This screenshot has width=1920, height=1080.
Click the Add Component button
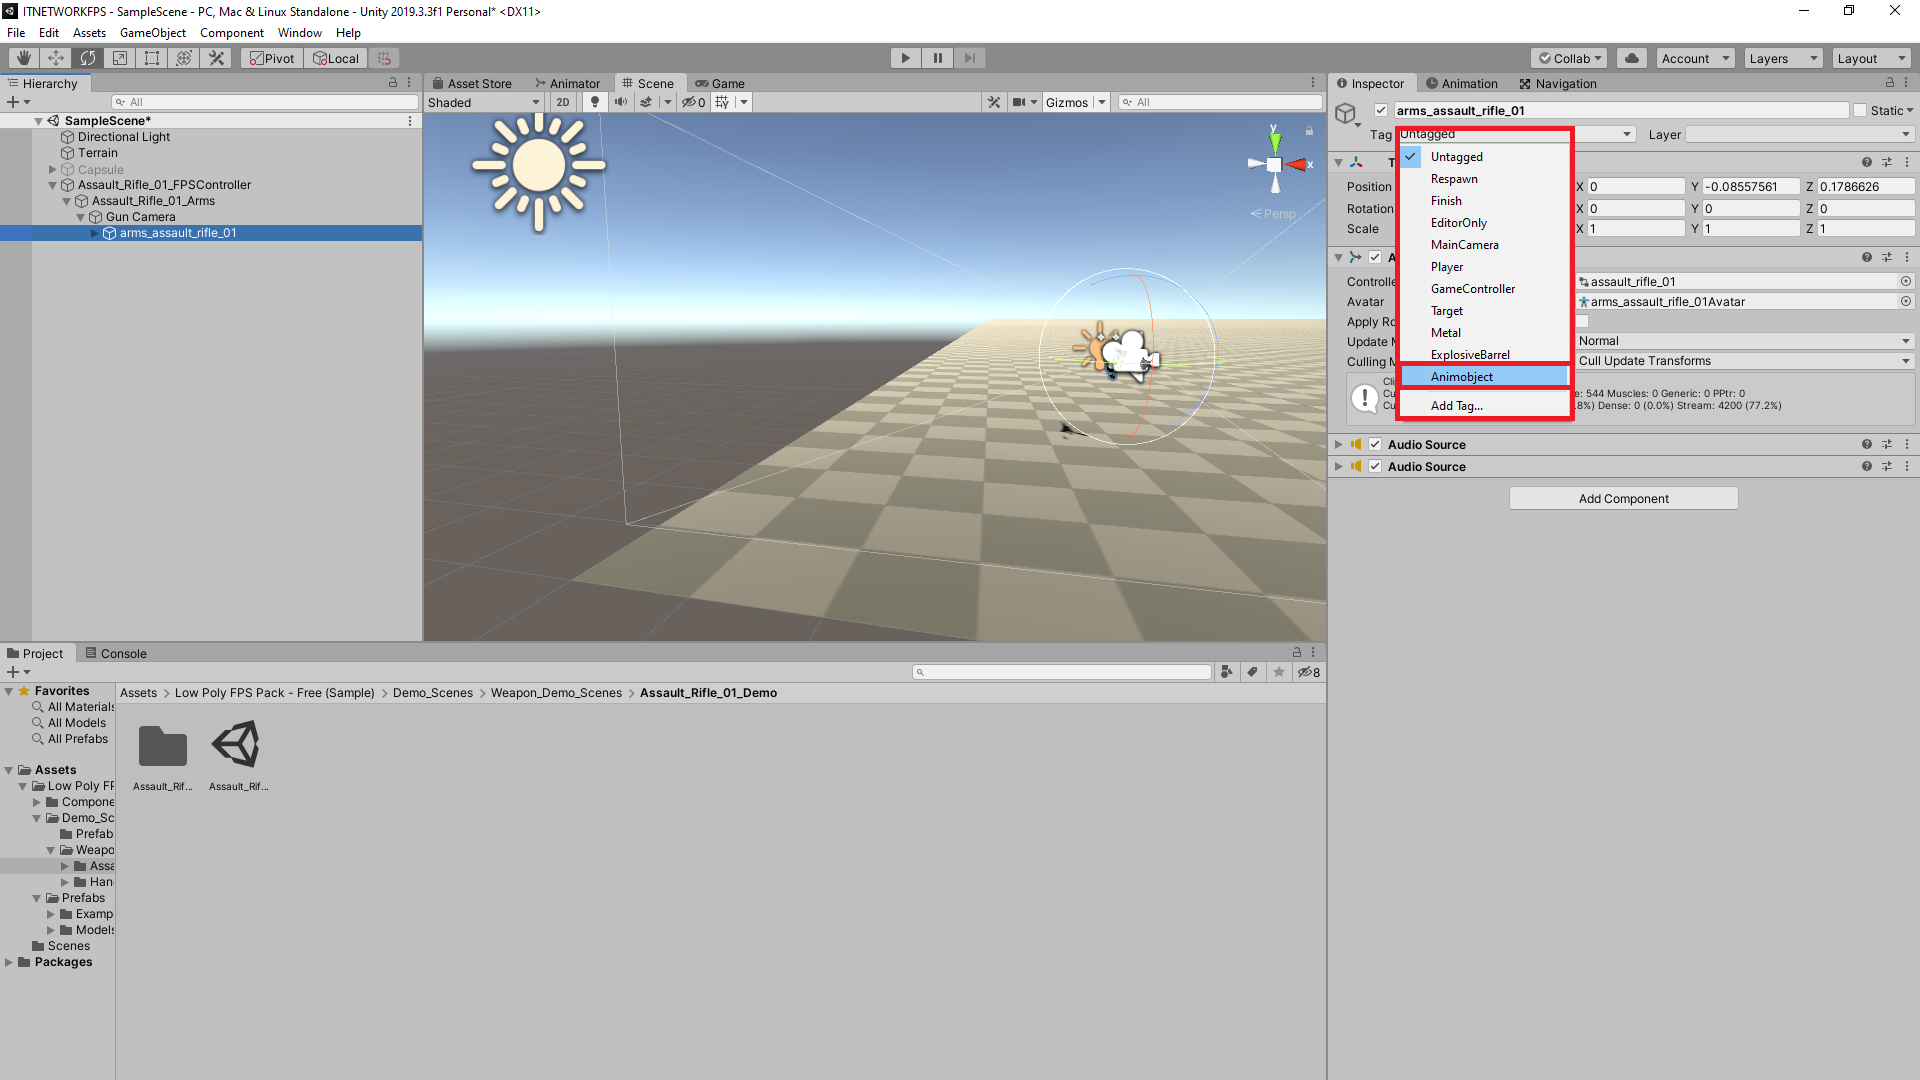(x=1622, y=497)
